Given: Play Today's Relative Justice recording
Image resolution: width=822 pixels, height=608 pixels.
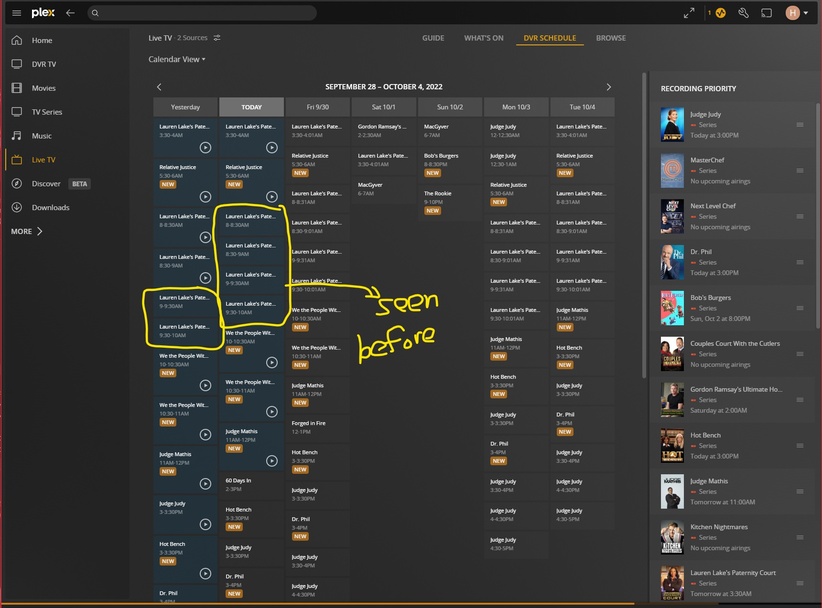Looking at the screenshot, I should 272,197.
